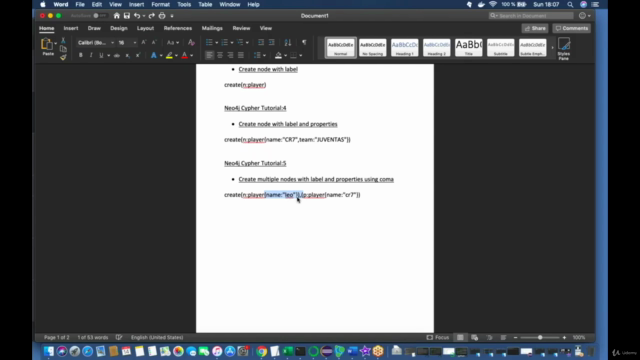Expand numbering list dropdown arrow

(x=232, y=42)
